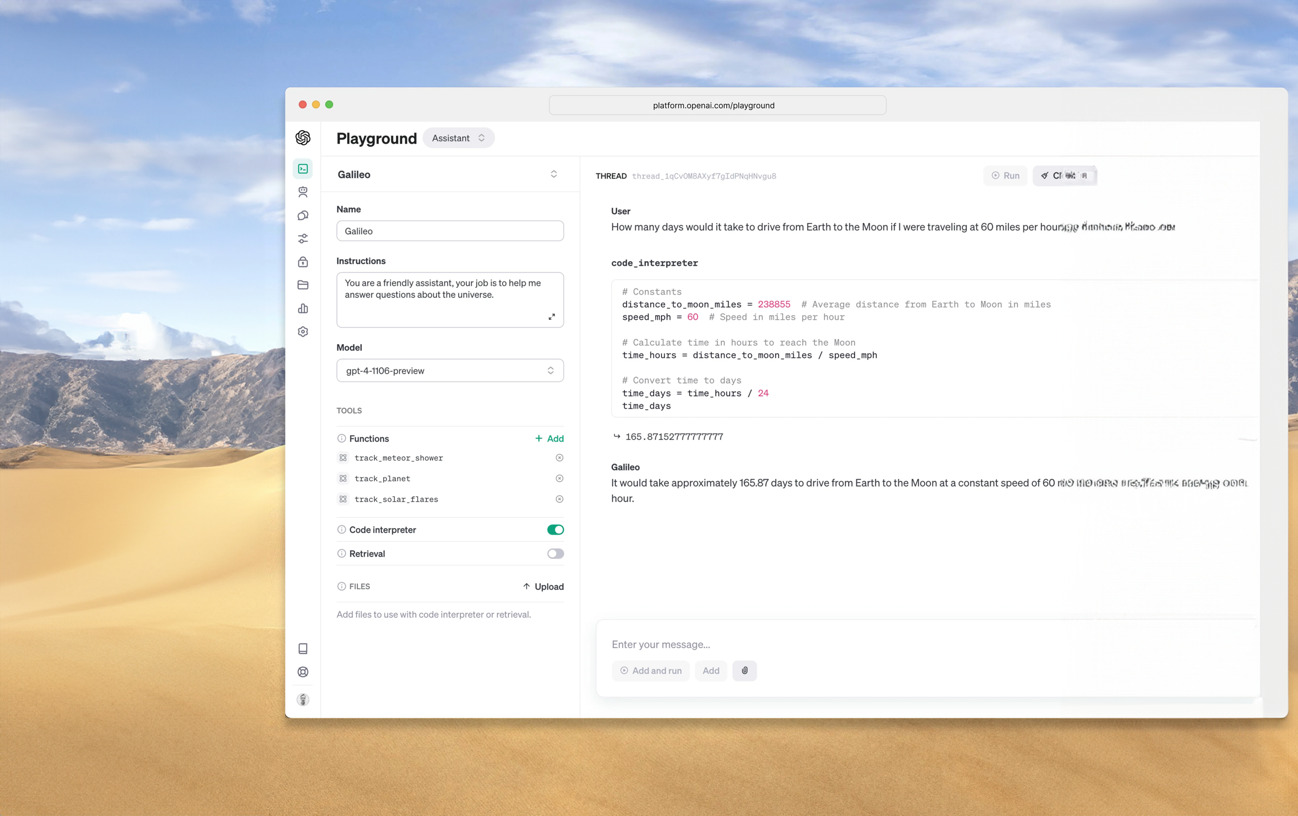This screenshot has height=816, width=1298.
Task: Click the User message heading
Action: click(621, 211)
